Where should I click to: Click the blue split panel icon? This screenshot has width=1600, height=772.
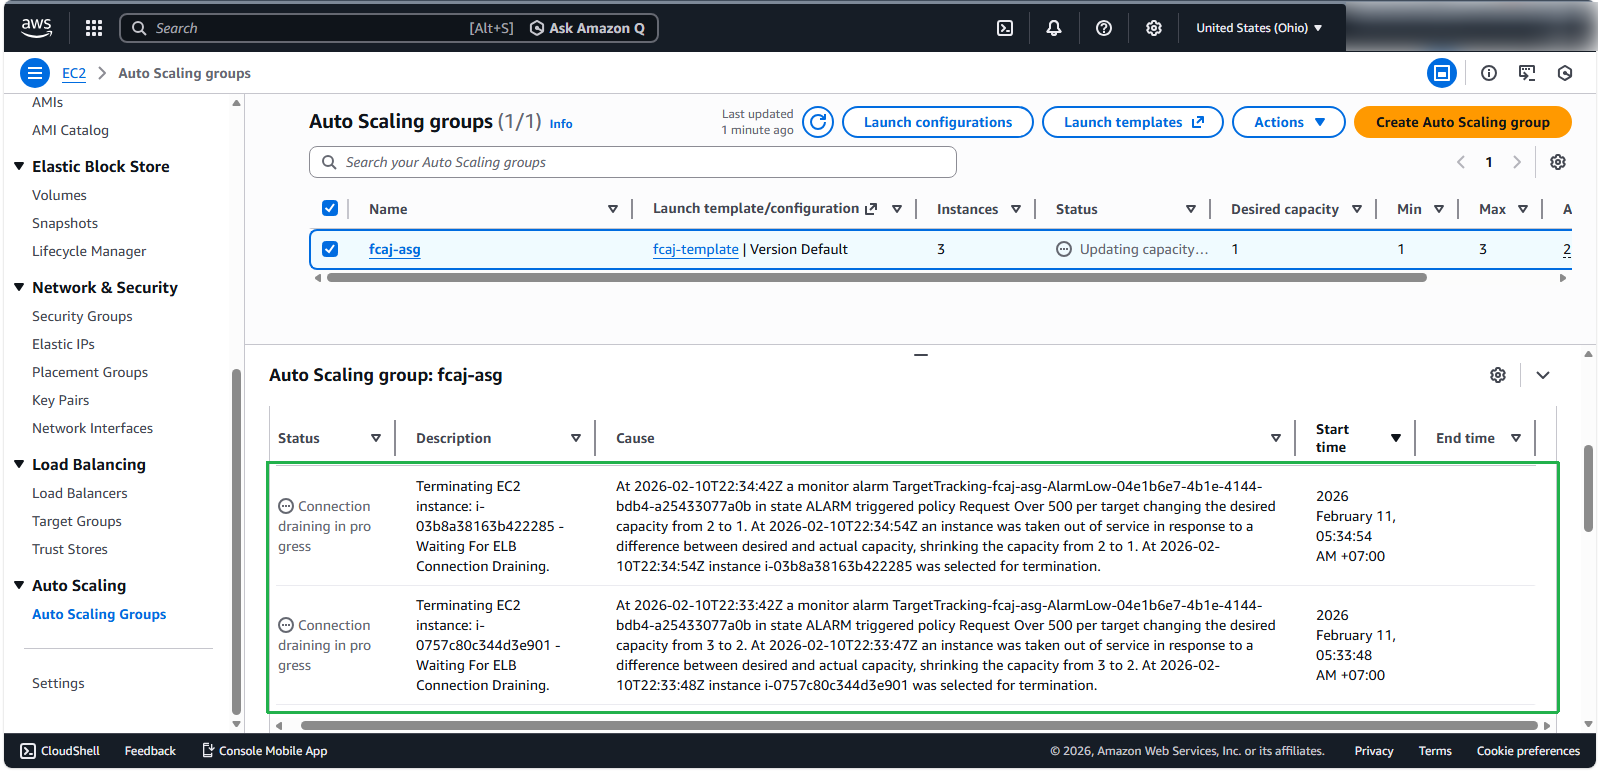pos(1442,73)
